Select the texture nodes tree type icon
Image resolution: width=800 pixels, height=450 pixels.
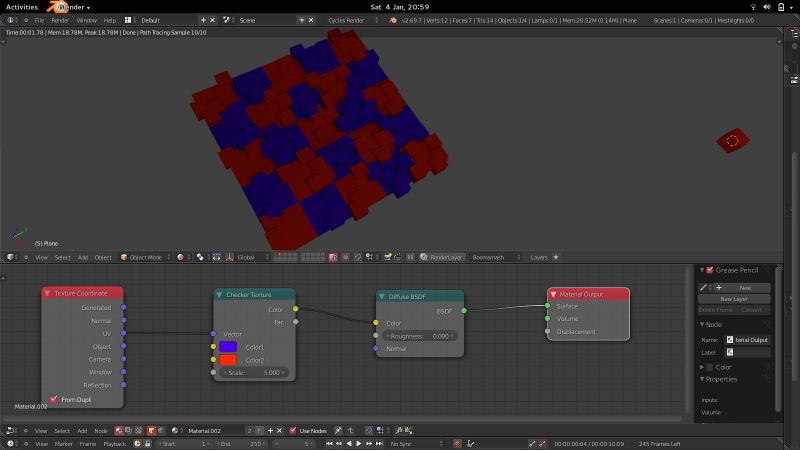coord(138,431)
